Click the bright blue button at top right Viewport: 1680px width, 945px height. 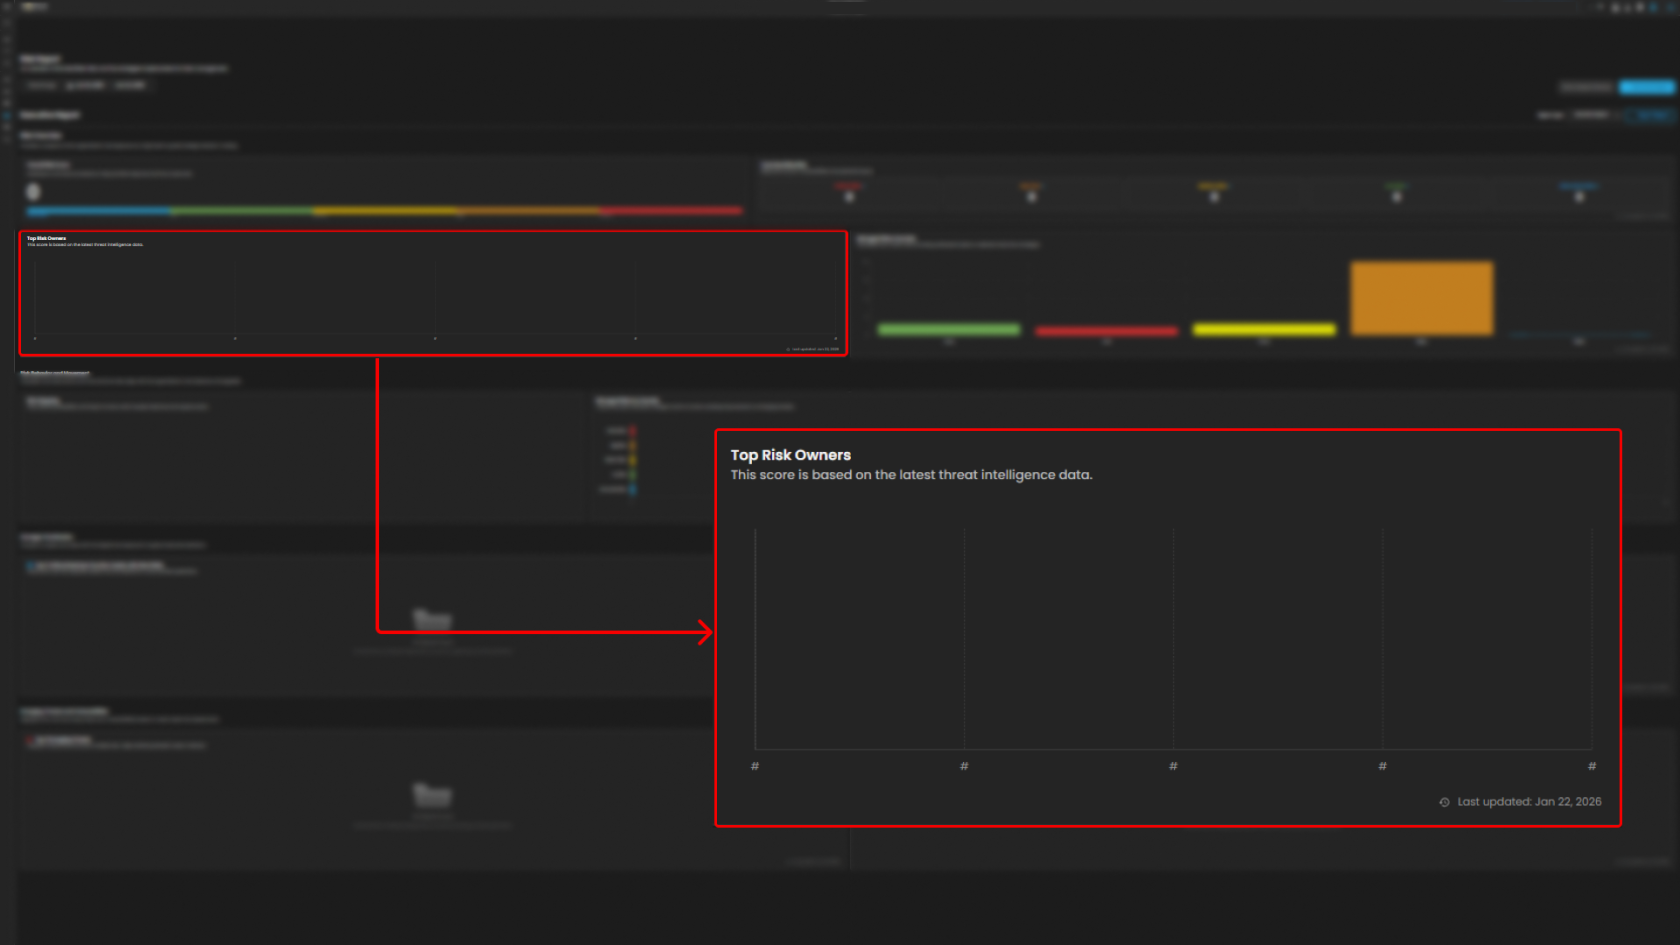click(x=1646, y=88)
